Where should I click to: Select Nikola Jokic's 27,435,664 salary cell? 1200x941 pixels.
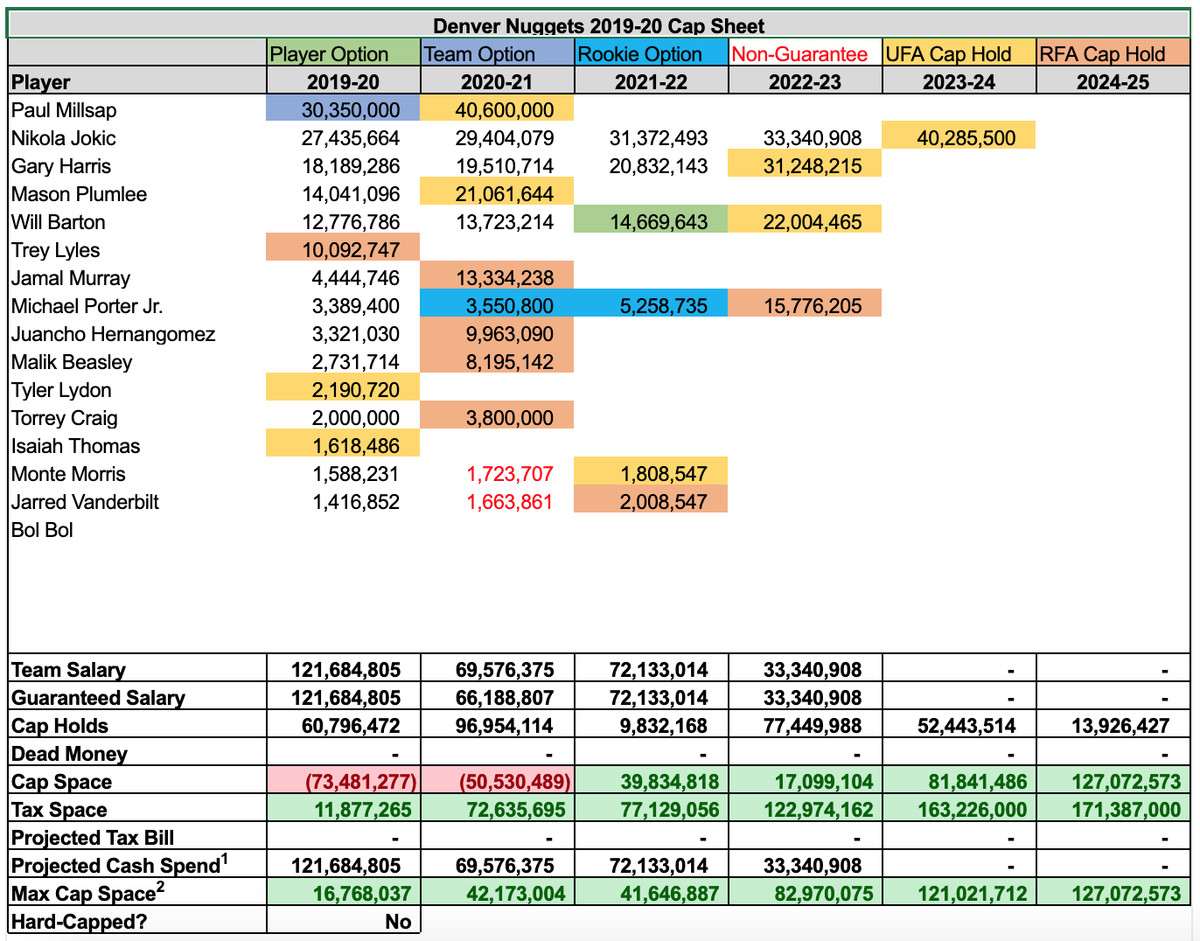(x=344, y=137)
